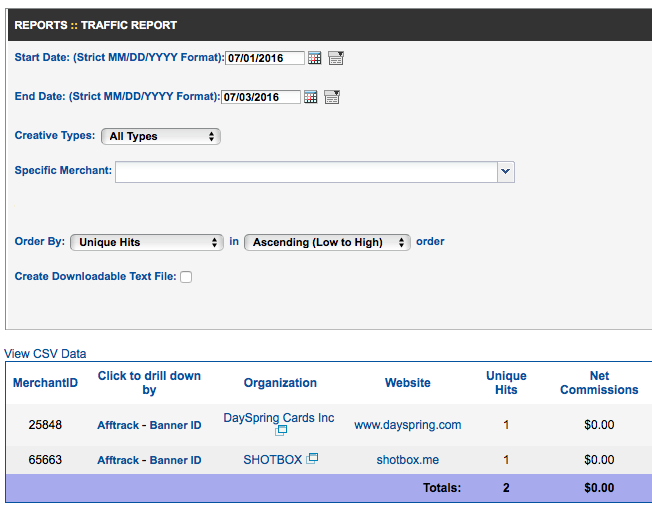This screenshot has height=522, width=652.
Task: Open the shotbox.me website link
Action: click(408, 460)
